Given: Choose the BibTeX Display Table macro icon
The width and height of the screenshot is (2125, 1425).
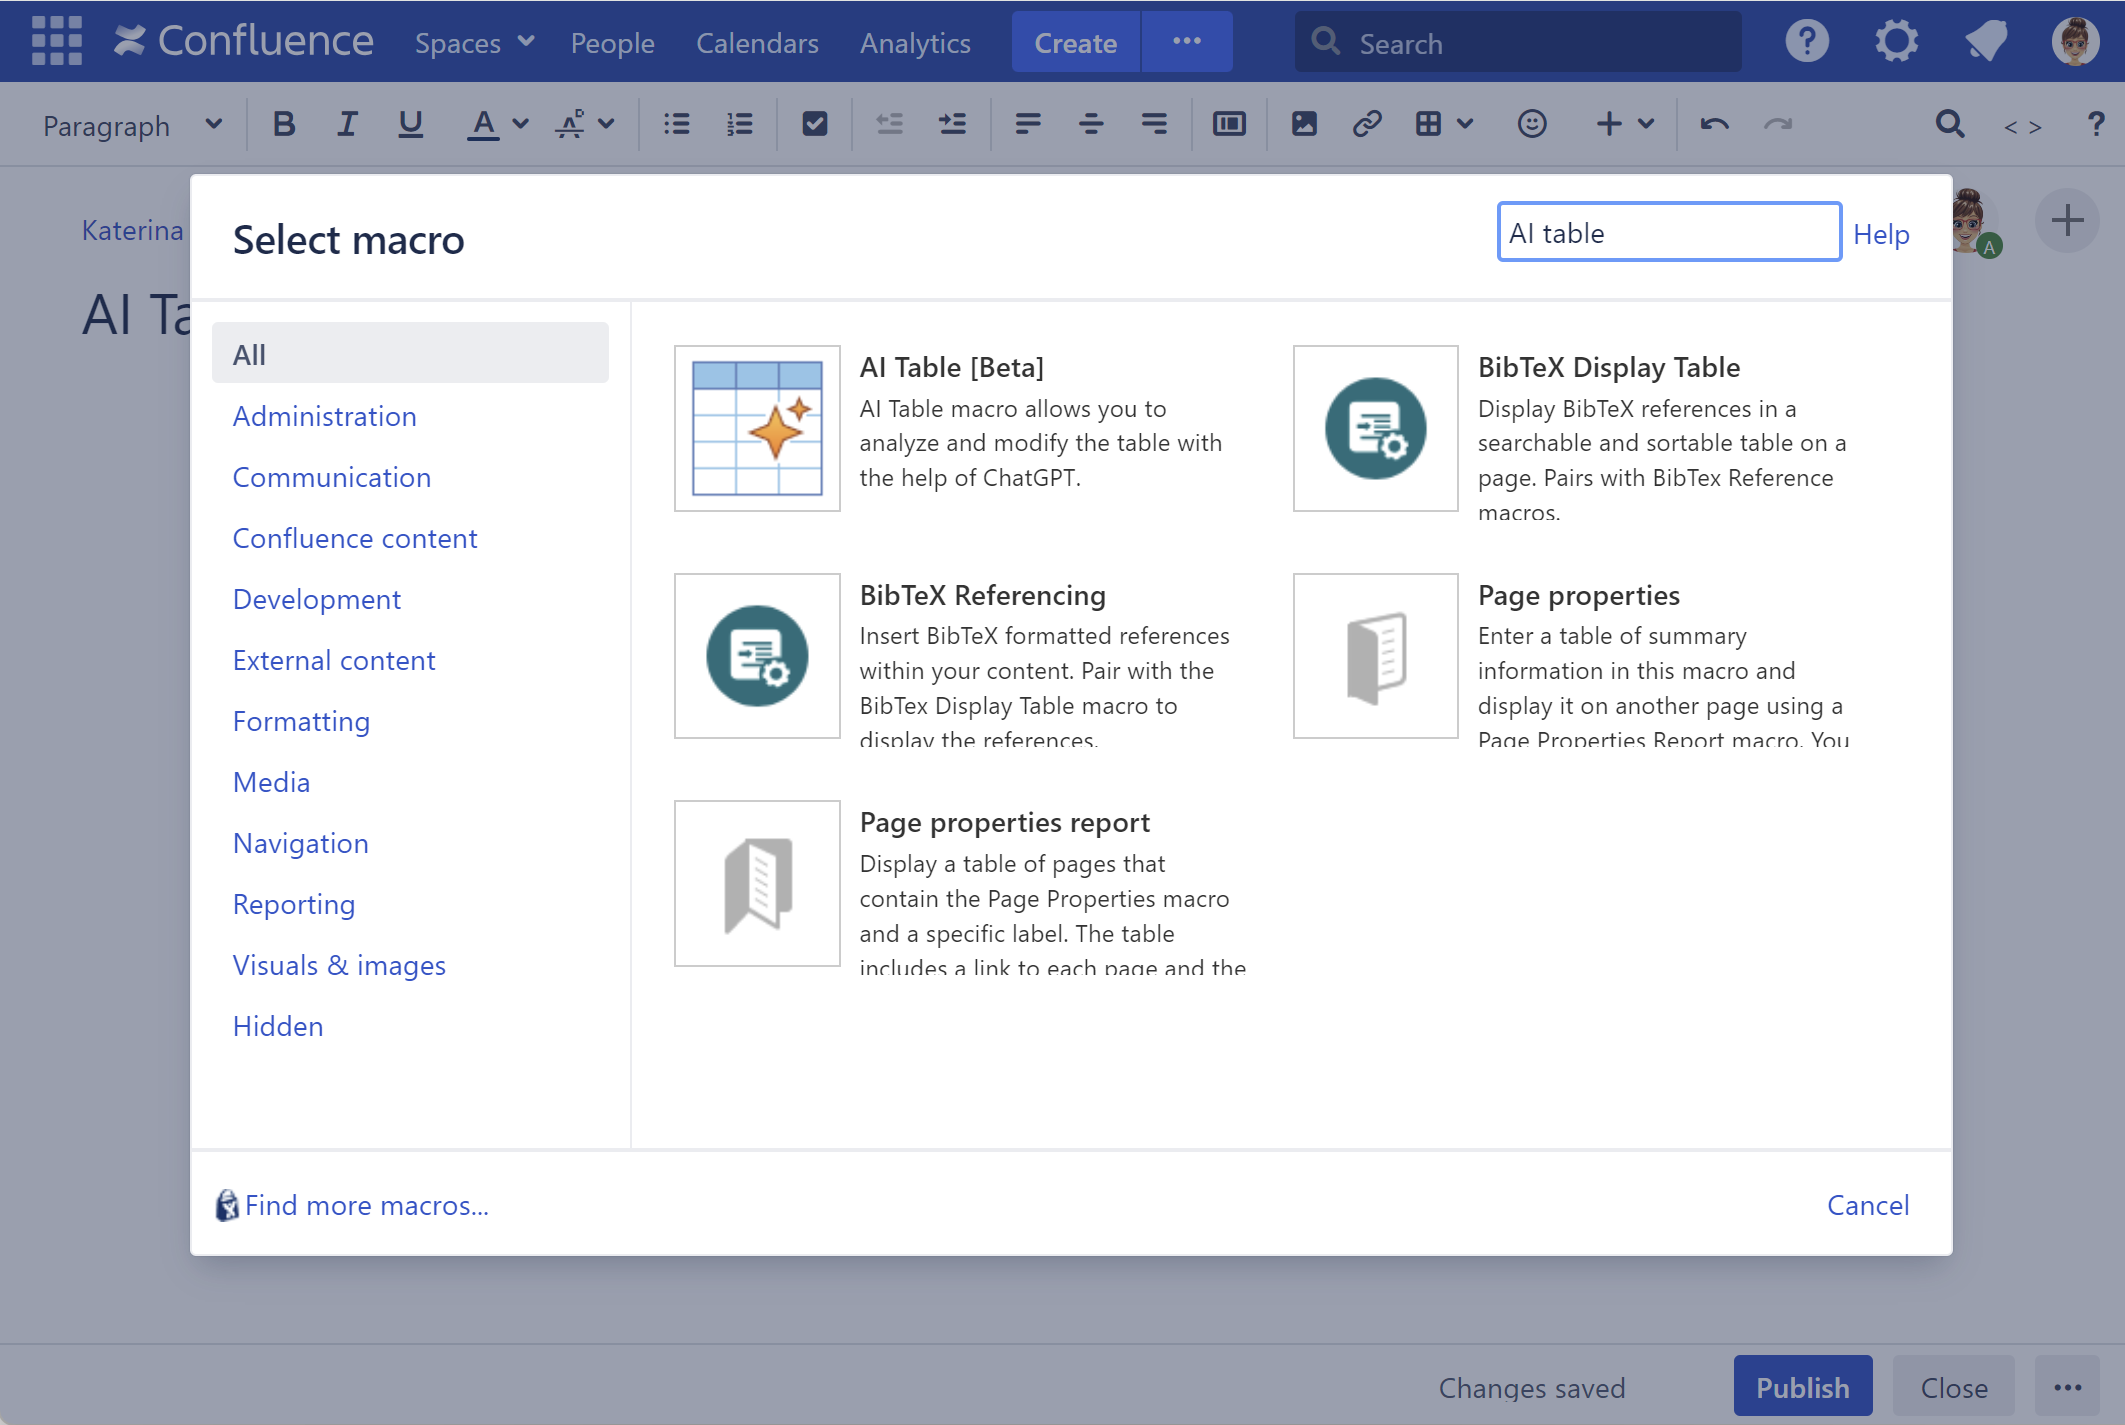Looking at the screenshot, I should click(1375, 428).
